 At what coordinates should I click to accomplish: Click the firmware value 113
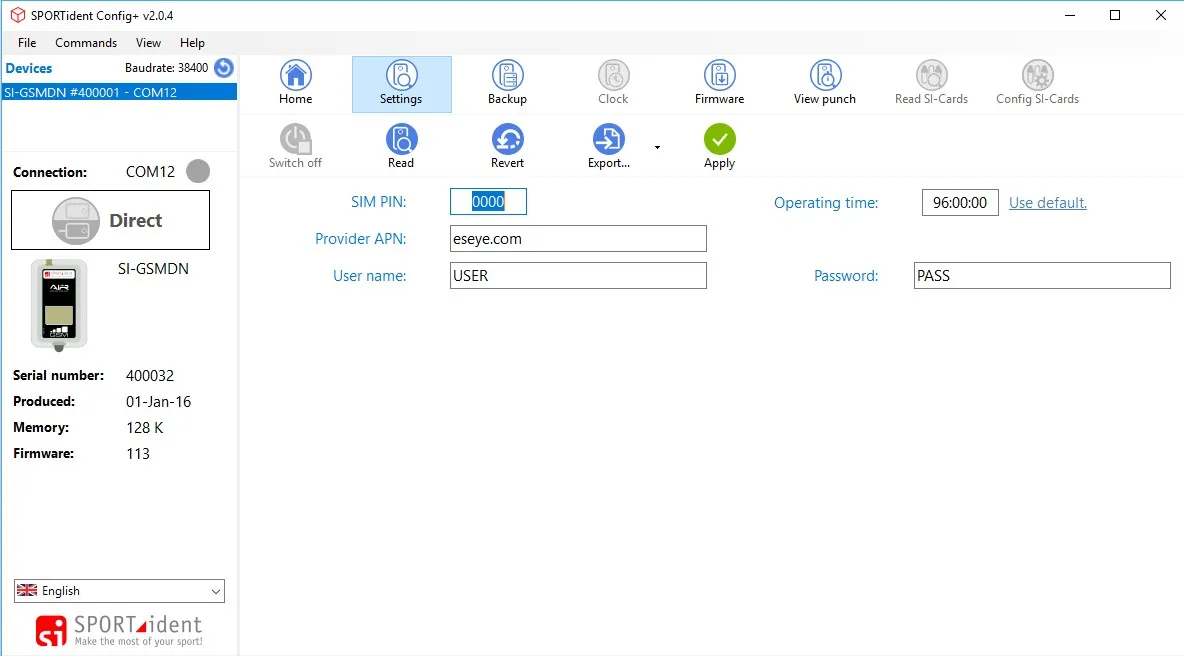(138, 454)
